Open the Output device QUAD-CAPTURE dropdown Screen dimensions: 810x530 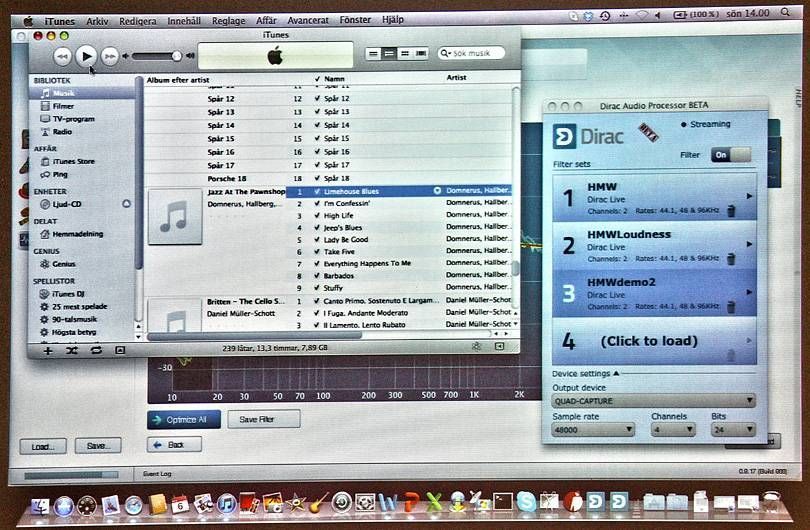[652, 401]
